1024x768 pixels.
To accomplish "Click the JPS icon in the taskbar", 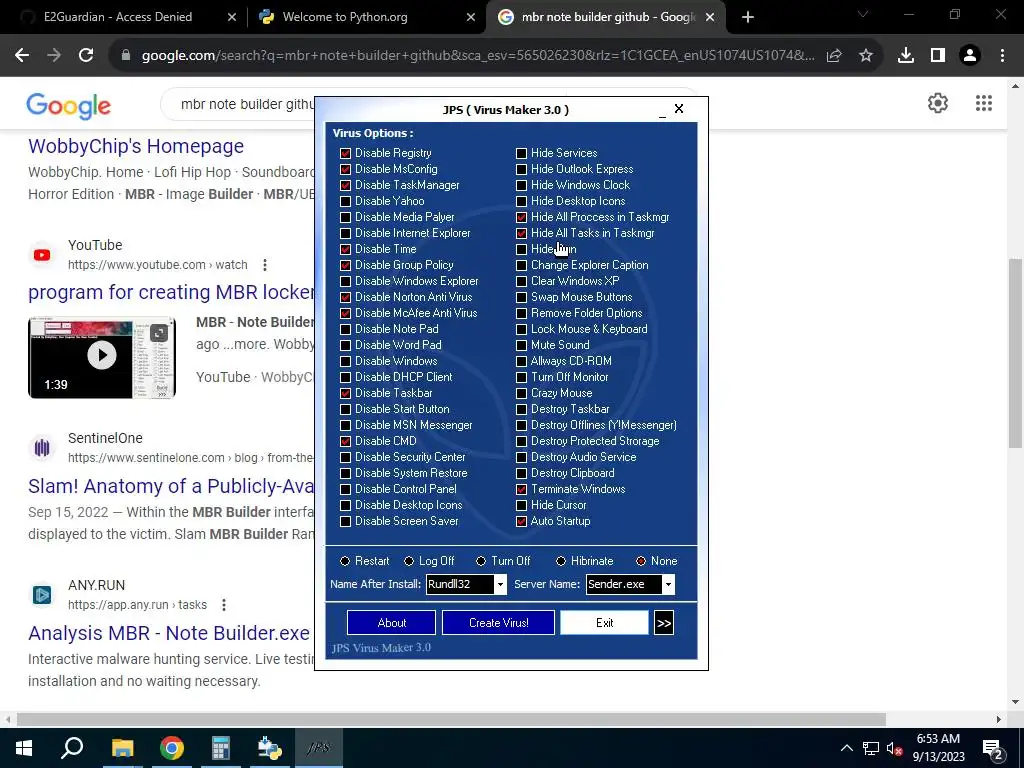I will (x=319, y=748).
